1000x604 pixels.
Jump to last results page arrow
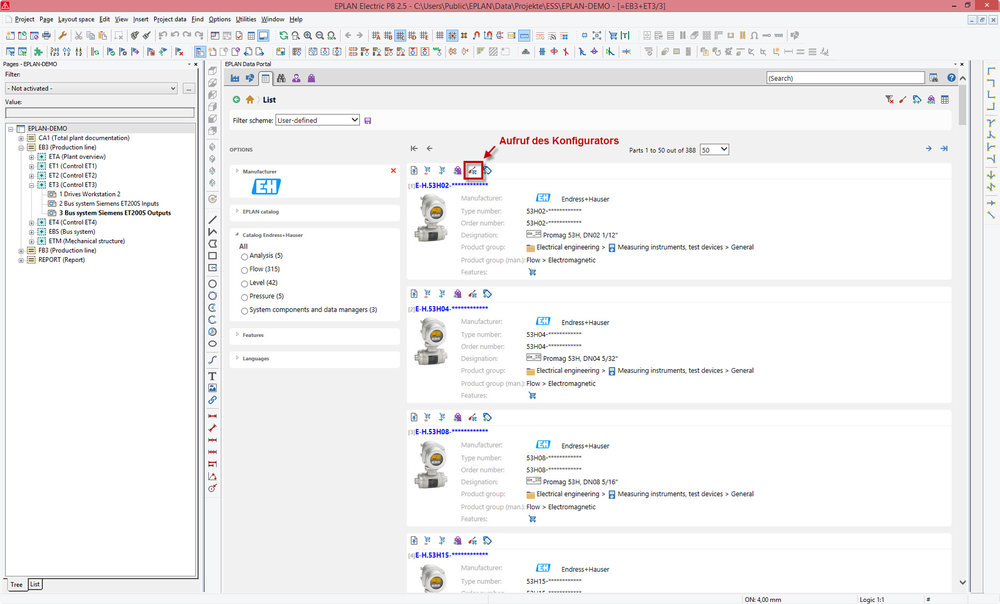click(x=944, y=149)
